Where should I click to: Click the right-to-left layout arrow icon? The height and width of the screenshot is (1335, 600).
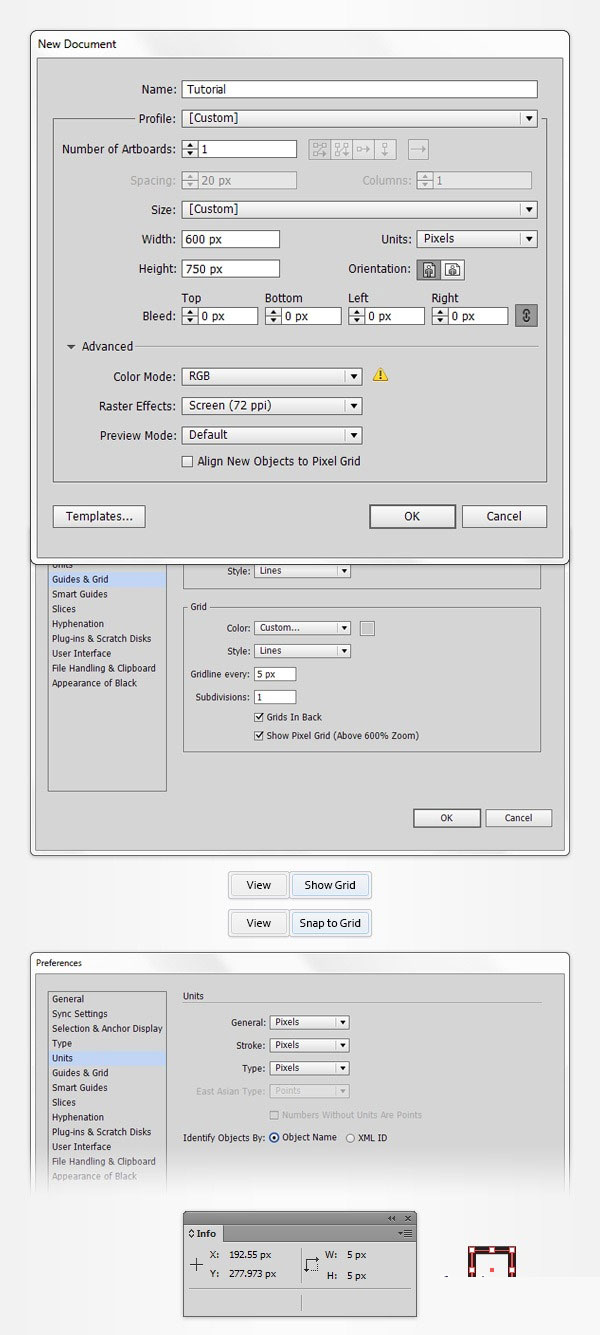(x=419, y=149)
